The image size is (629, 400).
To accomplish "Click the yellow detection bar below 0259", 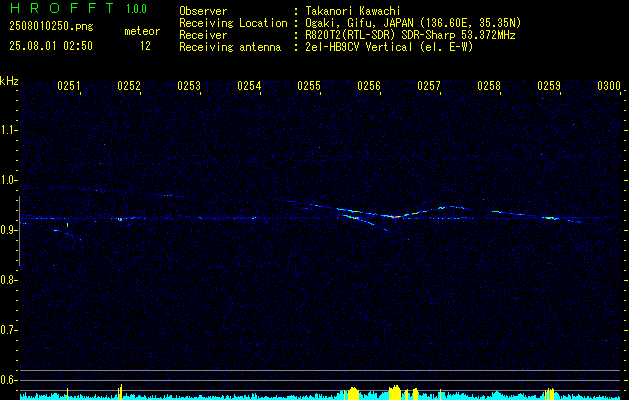I will click(550, 394).
